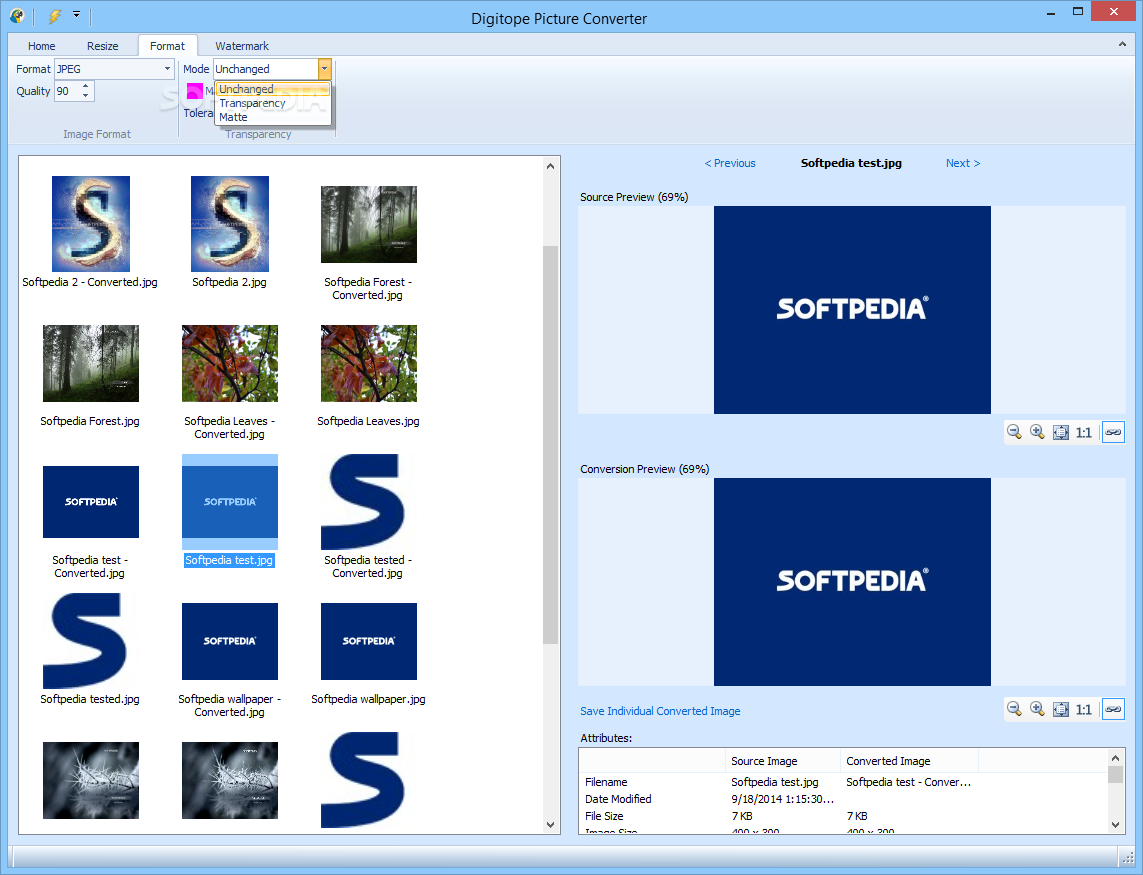The image size is (1143, 875).
Task: Select the Format tab
Action: pos(167,46)
